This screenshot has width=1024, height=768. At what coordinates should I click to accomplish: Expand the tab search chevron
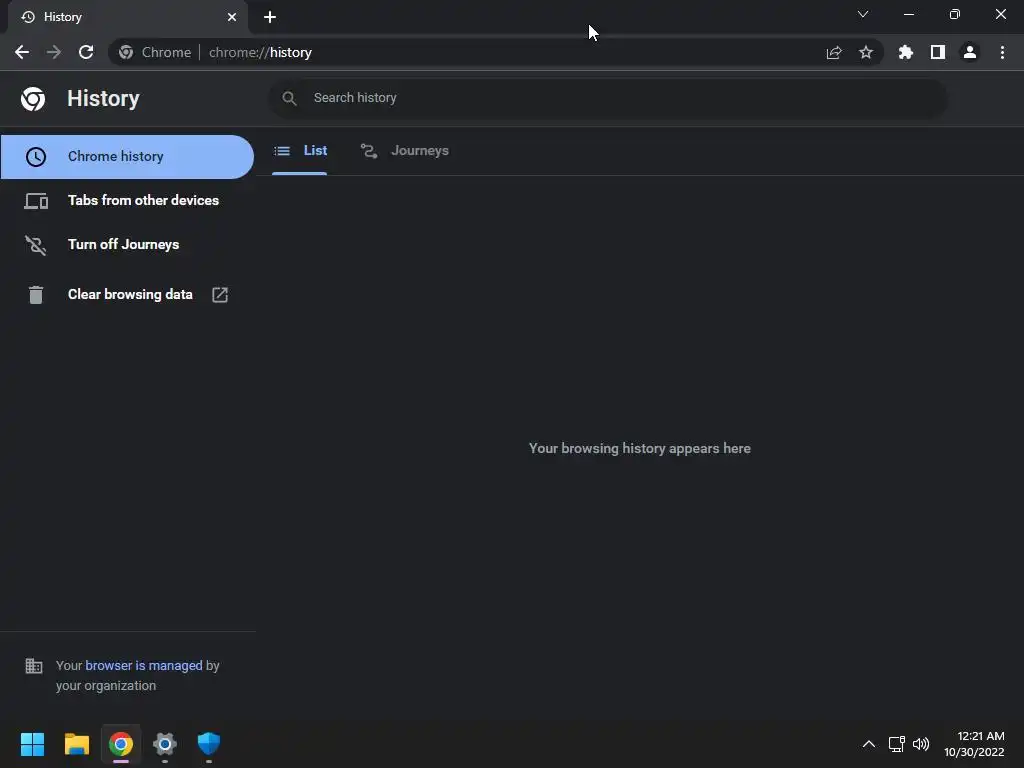[x=863, y=14]
